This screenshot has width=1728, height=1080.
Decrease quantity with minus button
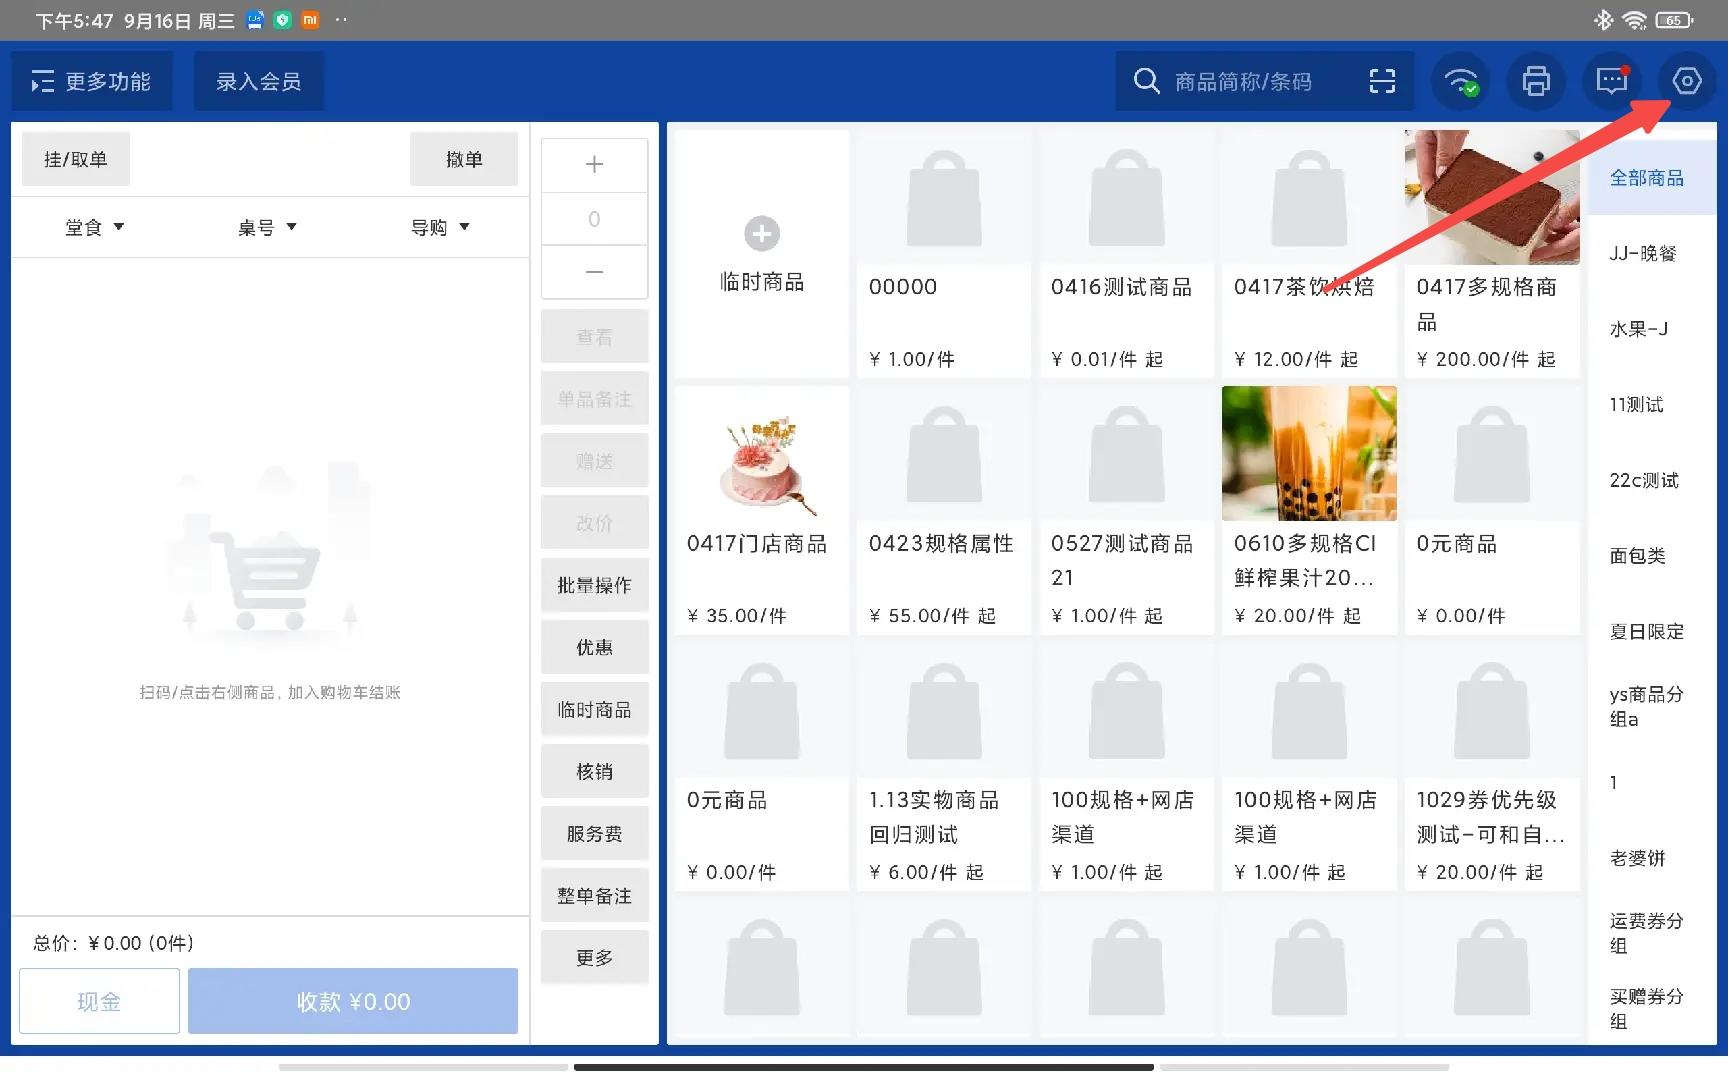pyautogui.click(x=594, y=272)
